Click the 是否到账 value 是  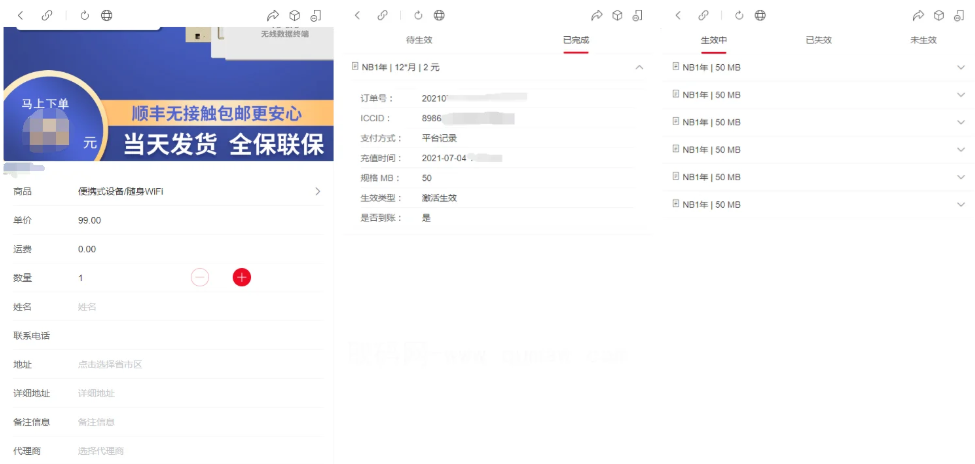[426, 218]
